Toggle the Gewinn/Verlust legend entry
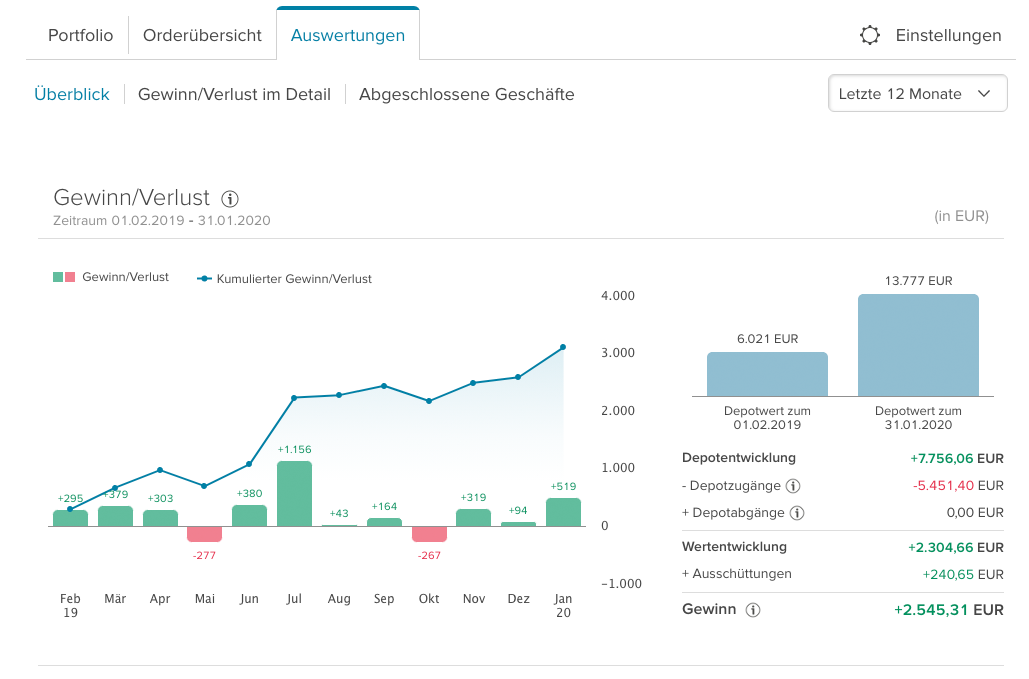 [111, 277]
